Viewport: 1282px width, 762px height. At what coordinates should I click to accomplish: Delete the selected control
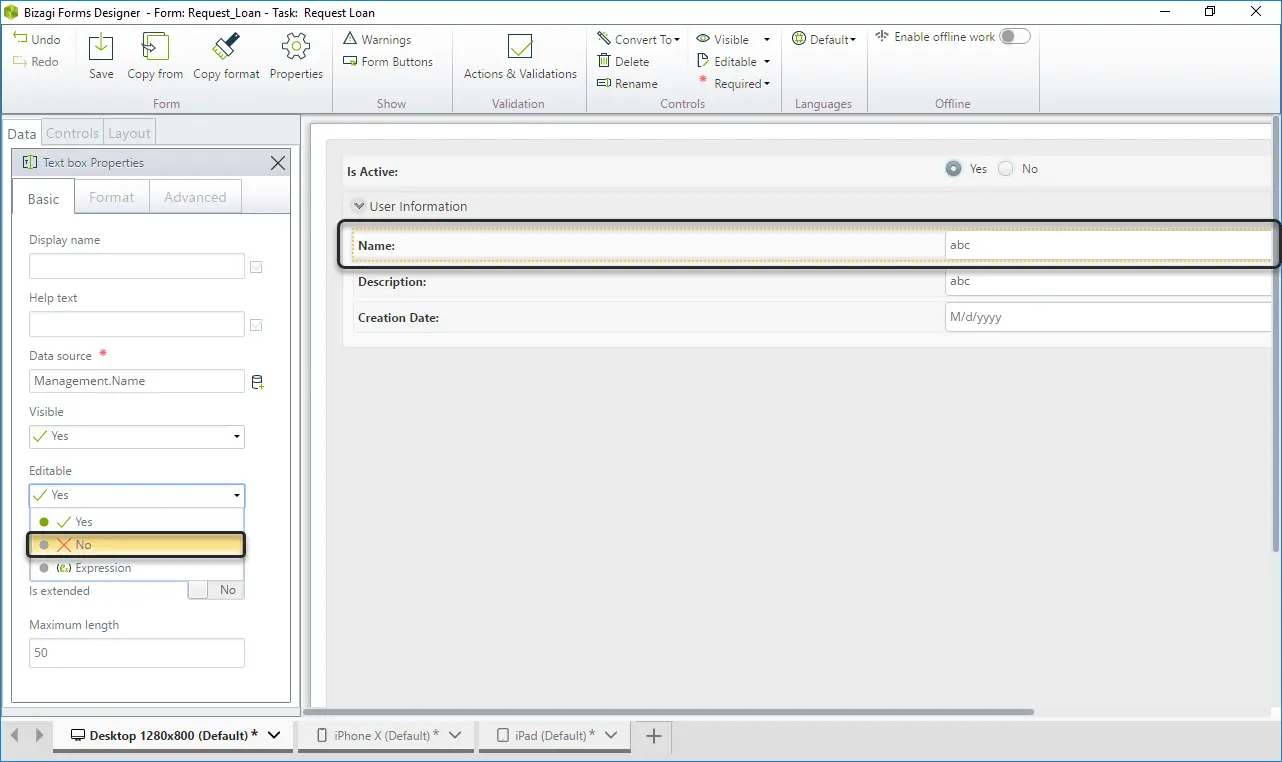point(623,61)
